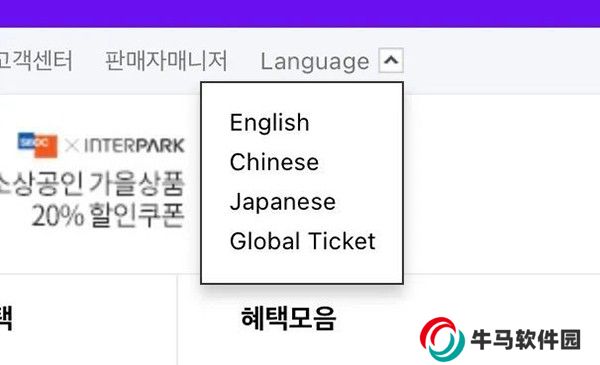Screen dimensions: 600x365
Task: Collapse the Language dropdown chevron
Action: pyautogui.click(x=391, y=60)
